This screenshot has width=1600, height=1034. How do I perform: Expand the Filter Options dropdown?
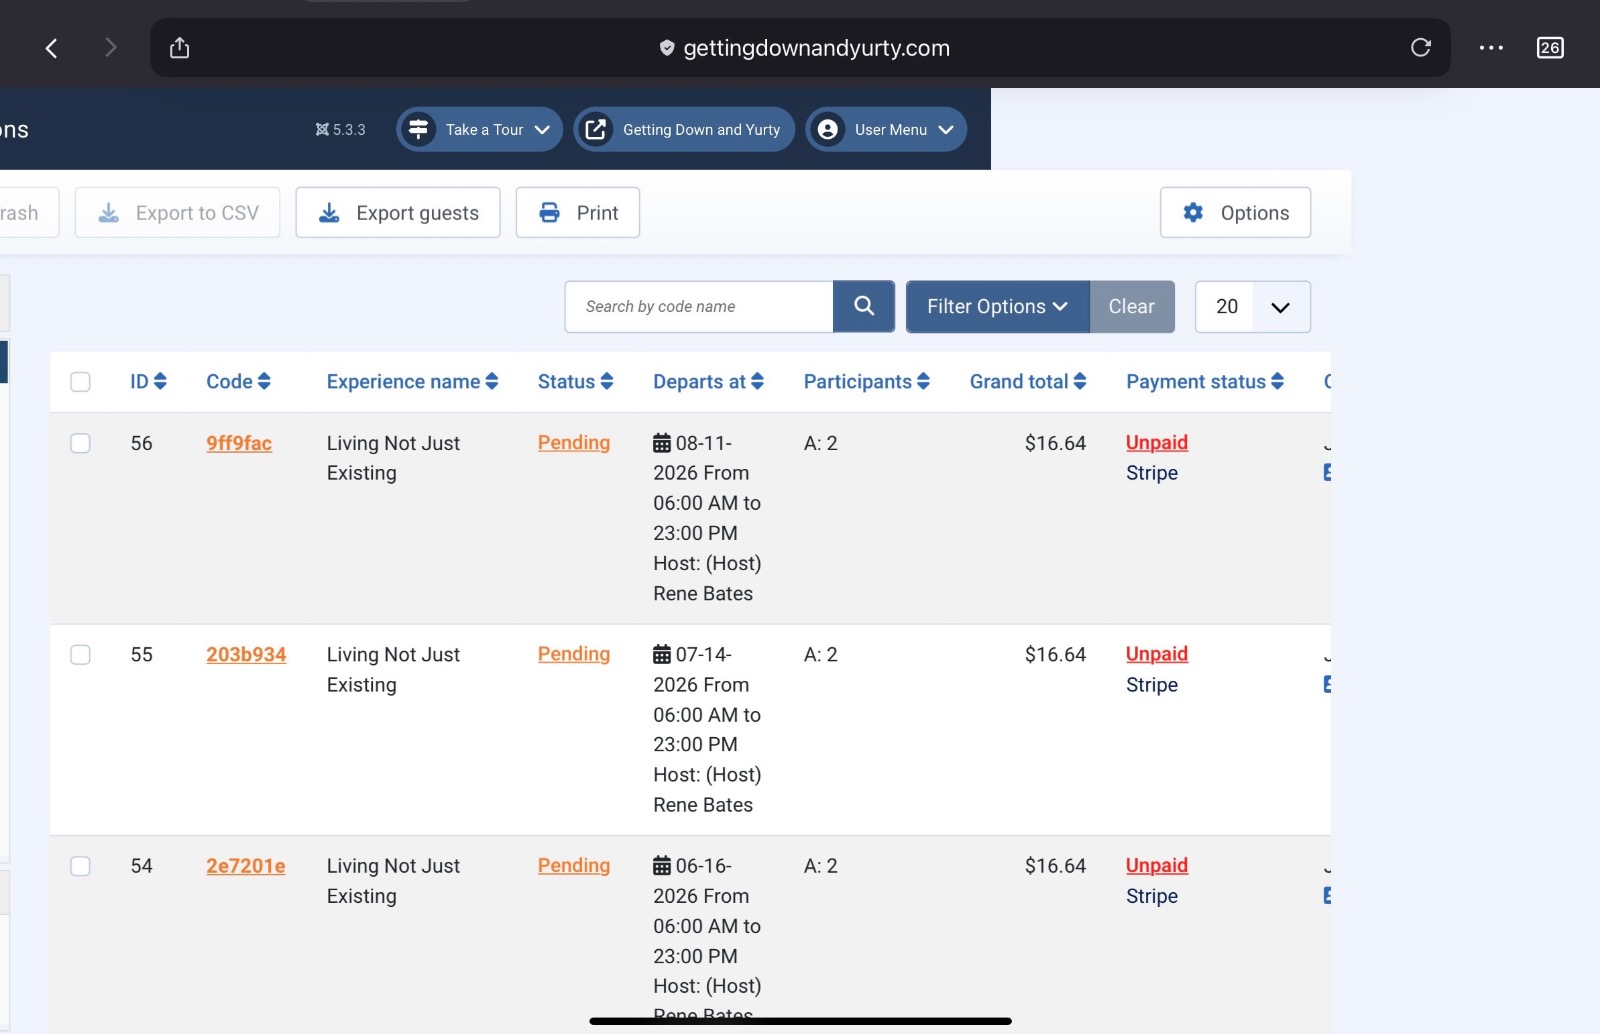997,306
